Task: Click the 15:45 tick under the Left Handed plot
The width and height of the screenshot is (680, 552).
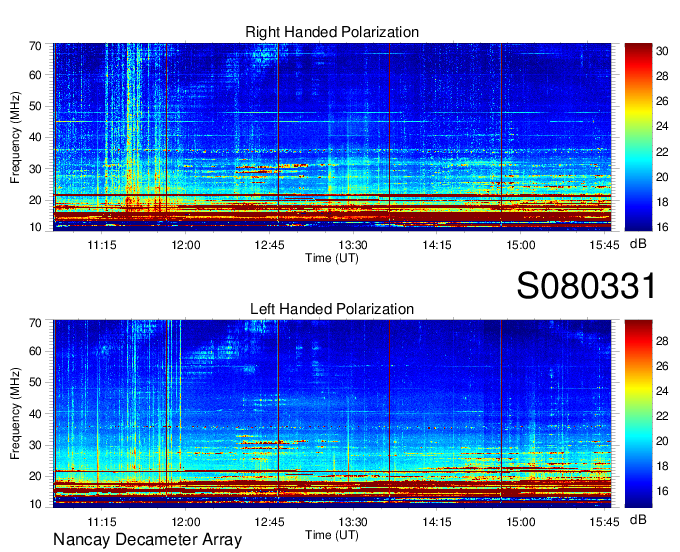Action: [605, 522]
